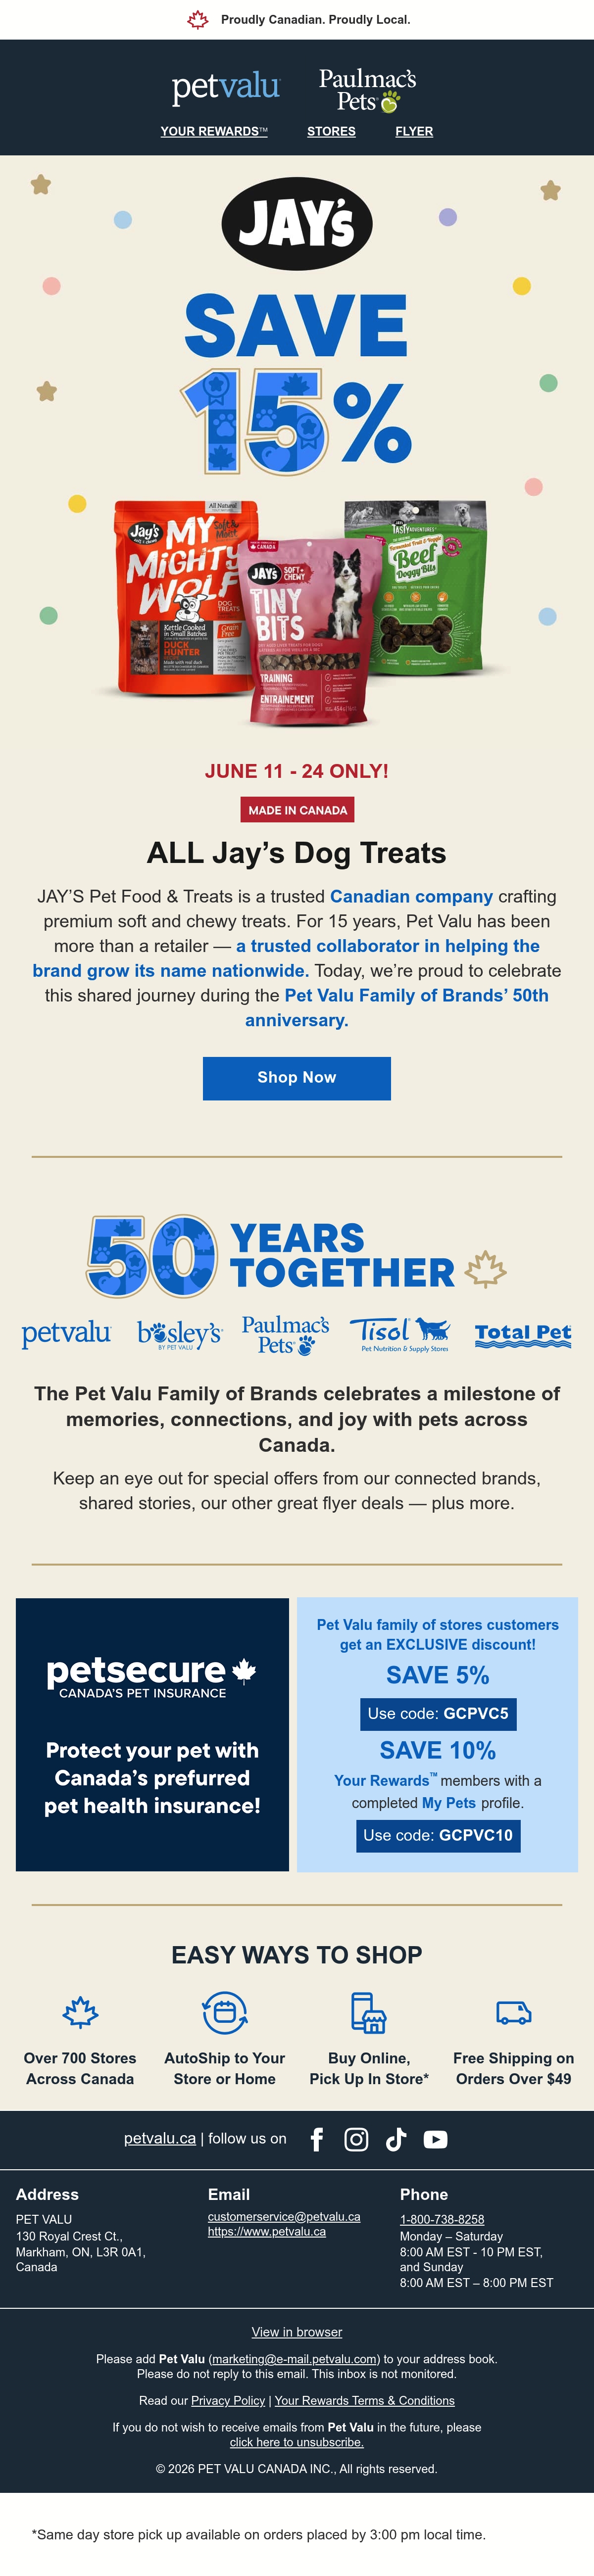Screen dimensions: 594x2576
Task: Click the Shop Now button
Action: point(297,1078)
